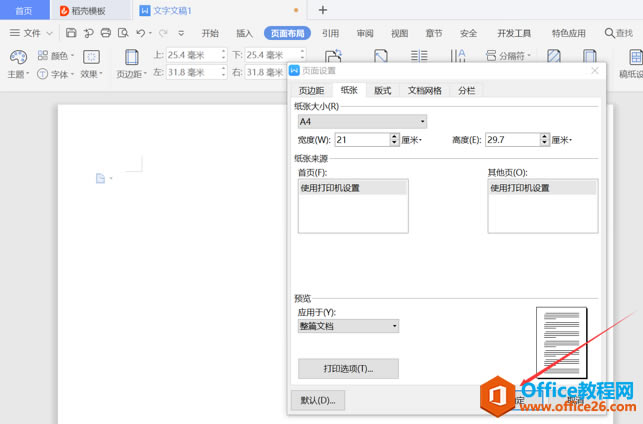Open a new tab with plus icon
Screen dimensions: 643x424
pyautogui.click(x=322, y=10)
